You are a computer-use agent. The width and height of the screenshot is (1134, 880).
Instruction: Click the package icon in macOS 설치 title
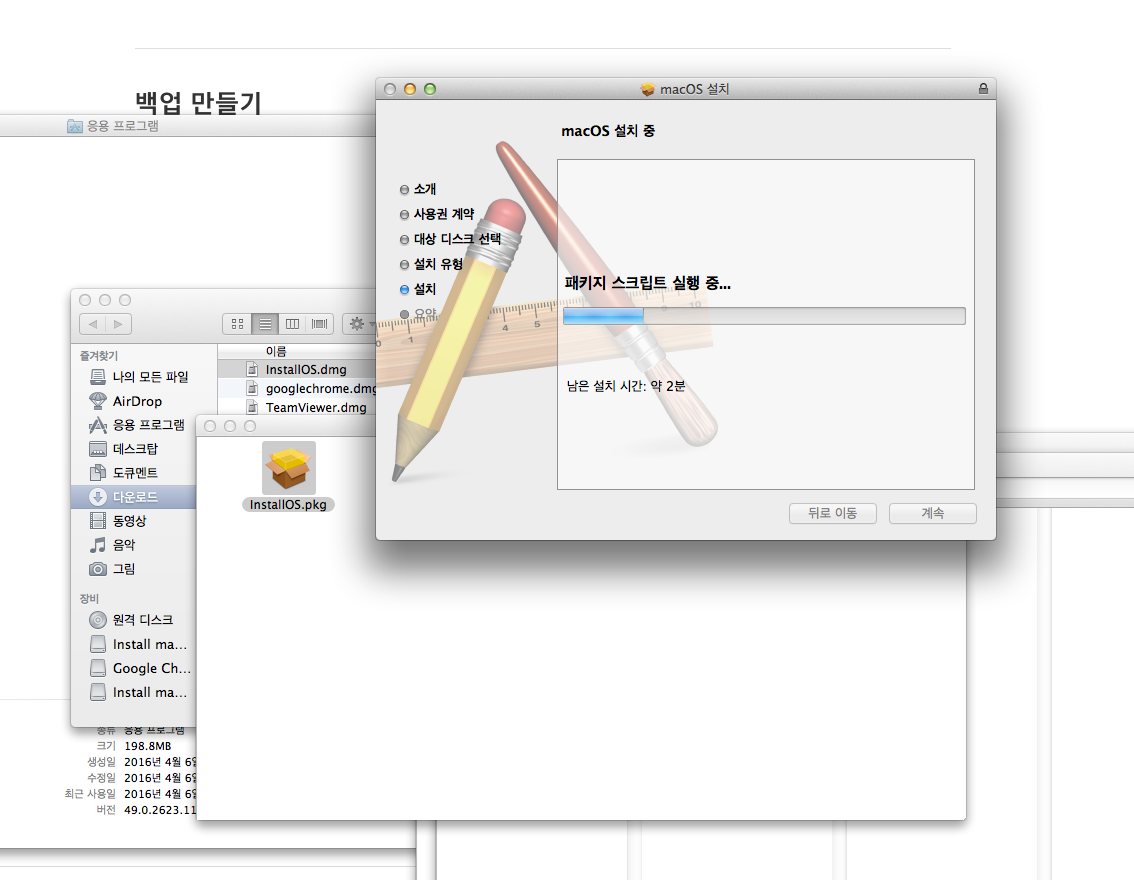point(647,89)
